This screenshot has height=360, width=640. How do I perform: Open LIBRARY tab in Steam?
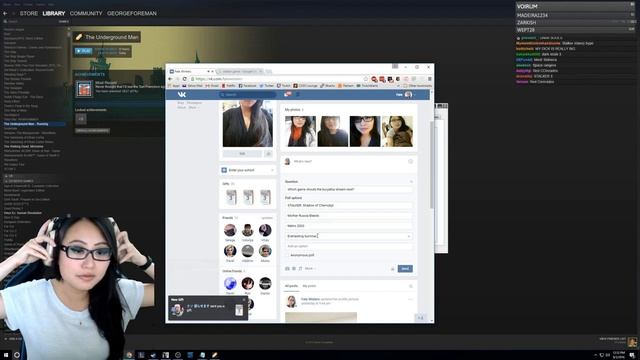[x=54, y=13]
